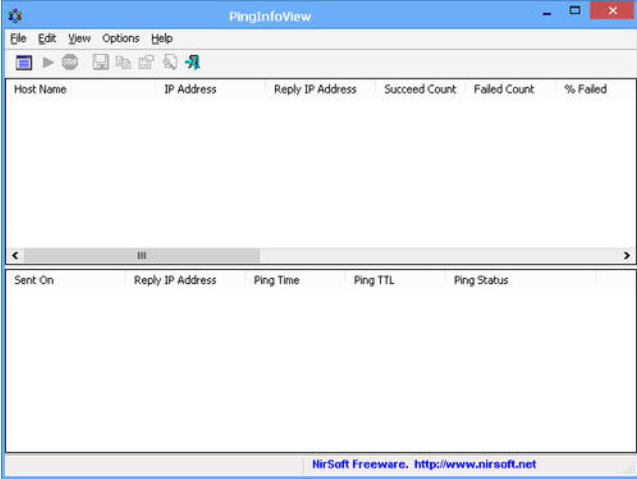Open the http://www.nirsoft.net link
The height and width of the screenshot is (479, 637).
475,464
